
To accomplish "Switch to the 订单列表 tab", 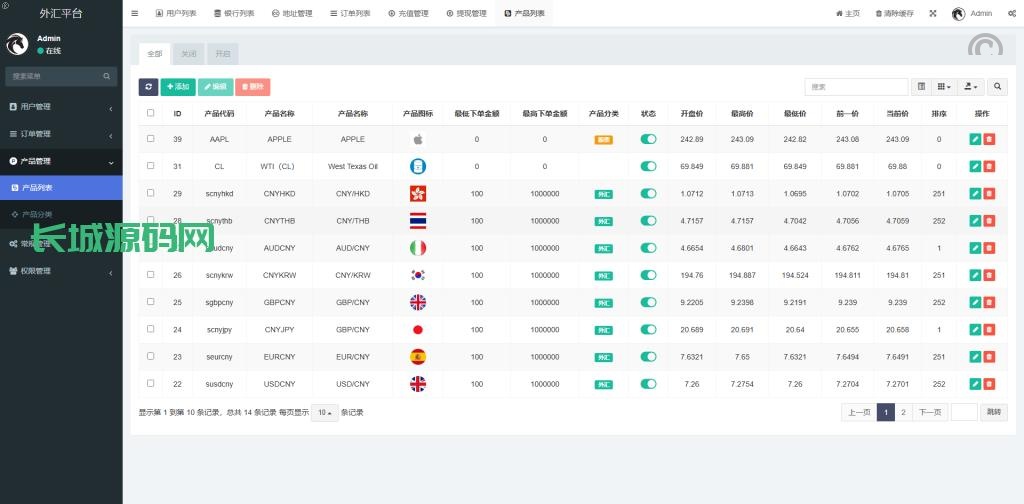I will 349,14.
